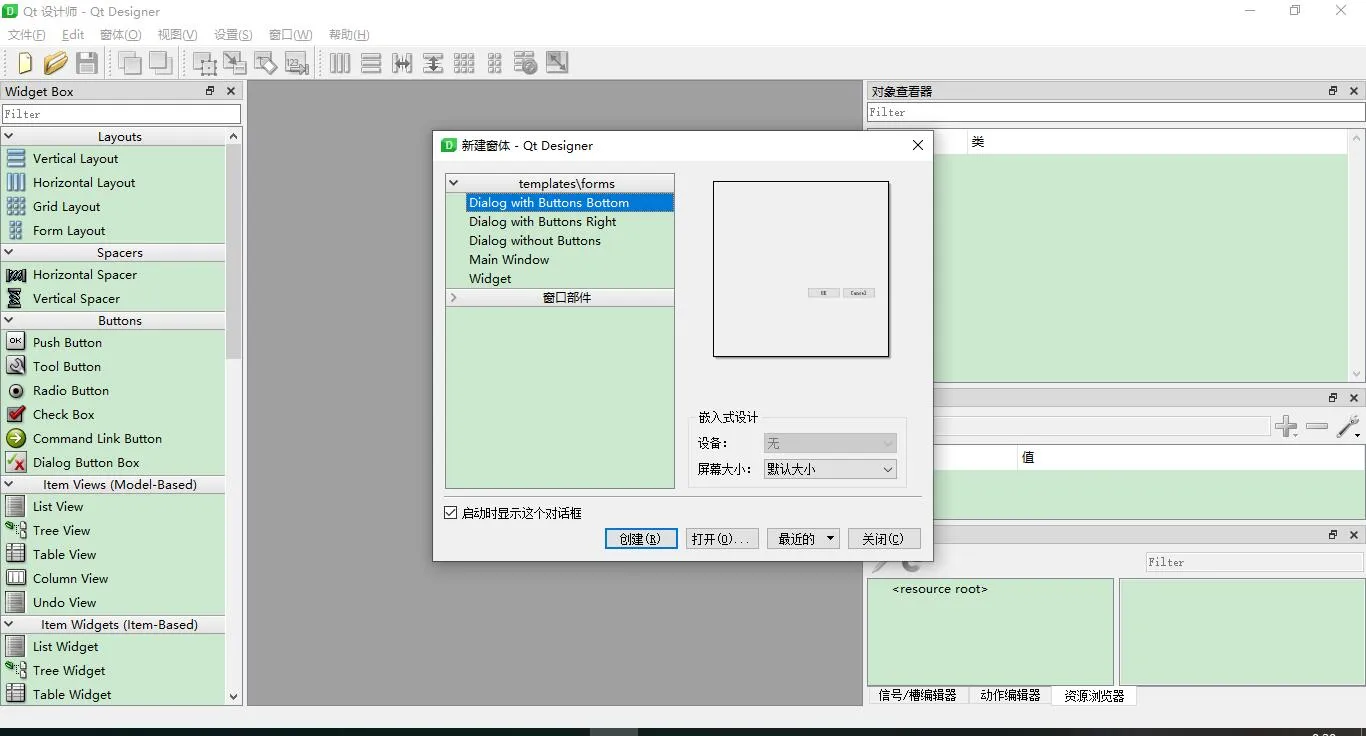
Task: Click the resource browser Filter field
Action: [x=1254, y=562]
